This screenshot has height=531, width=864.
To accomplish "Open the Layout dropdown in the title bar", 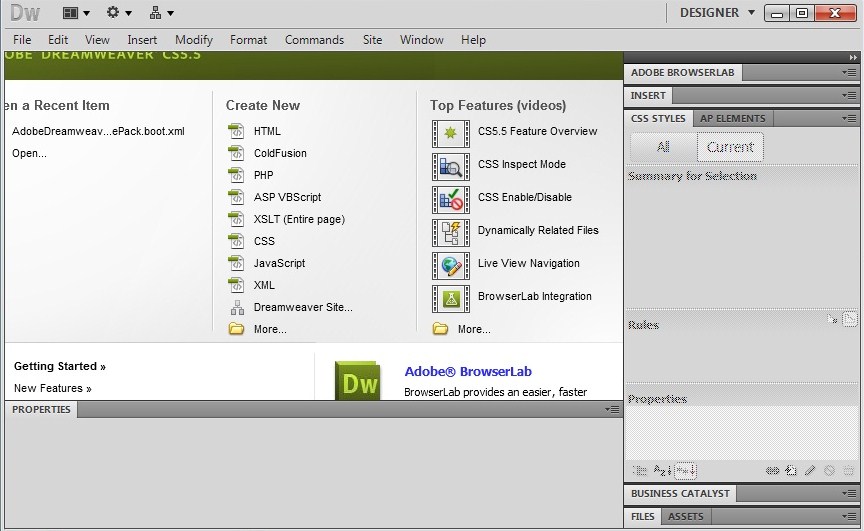I will pyautogui.click(x=76, y=13).
